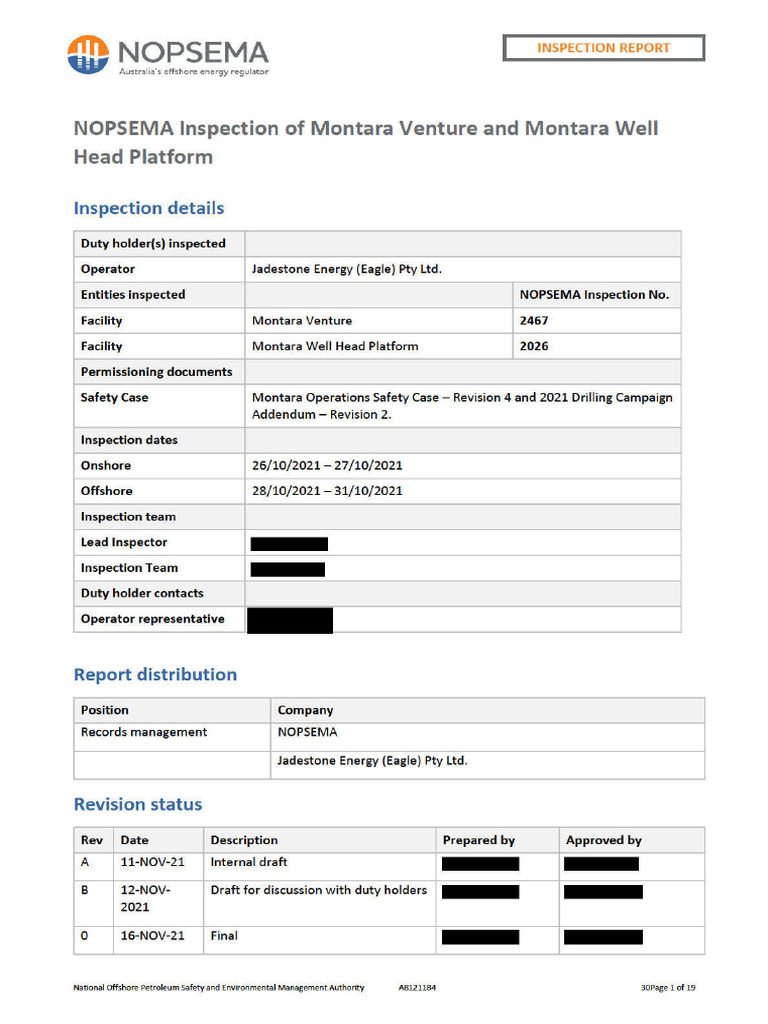
Task: Click the Inspection dates row label
Action: [x=129, y=440]
